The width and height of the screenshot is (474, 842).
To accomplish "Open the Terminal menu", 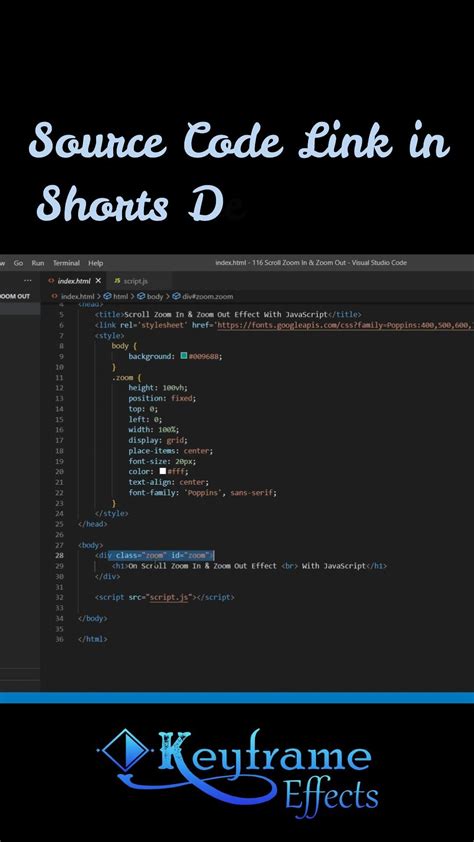I will point(66,263).
